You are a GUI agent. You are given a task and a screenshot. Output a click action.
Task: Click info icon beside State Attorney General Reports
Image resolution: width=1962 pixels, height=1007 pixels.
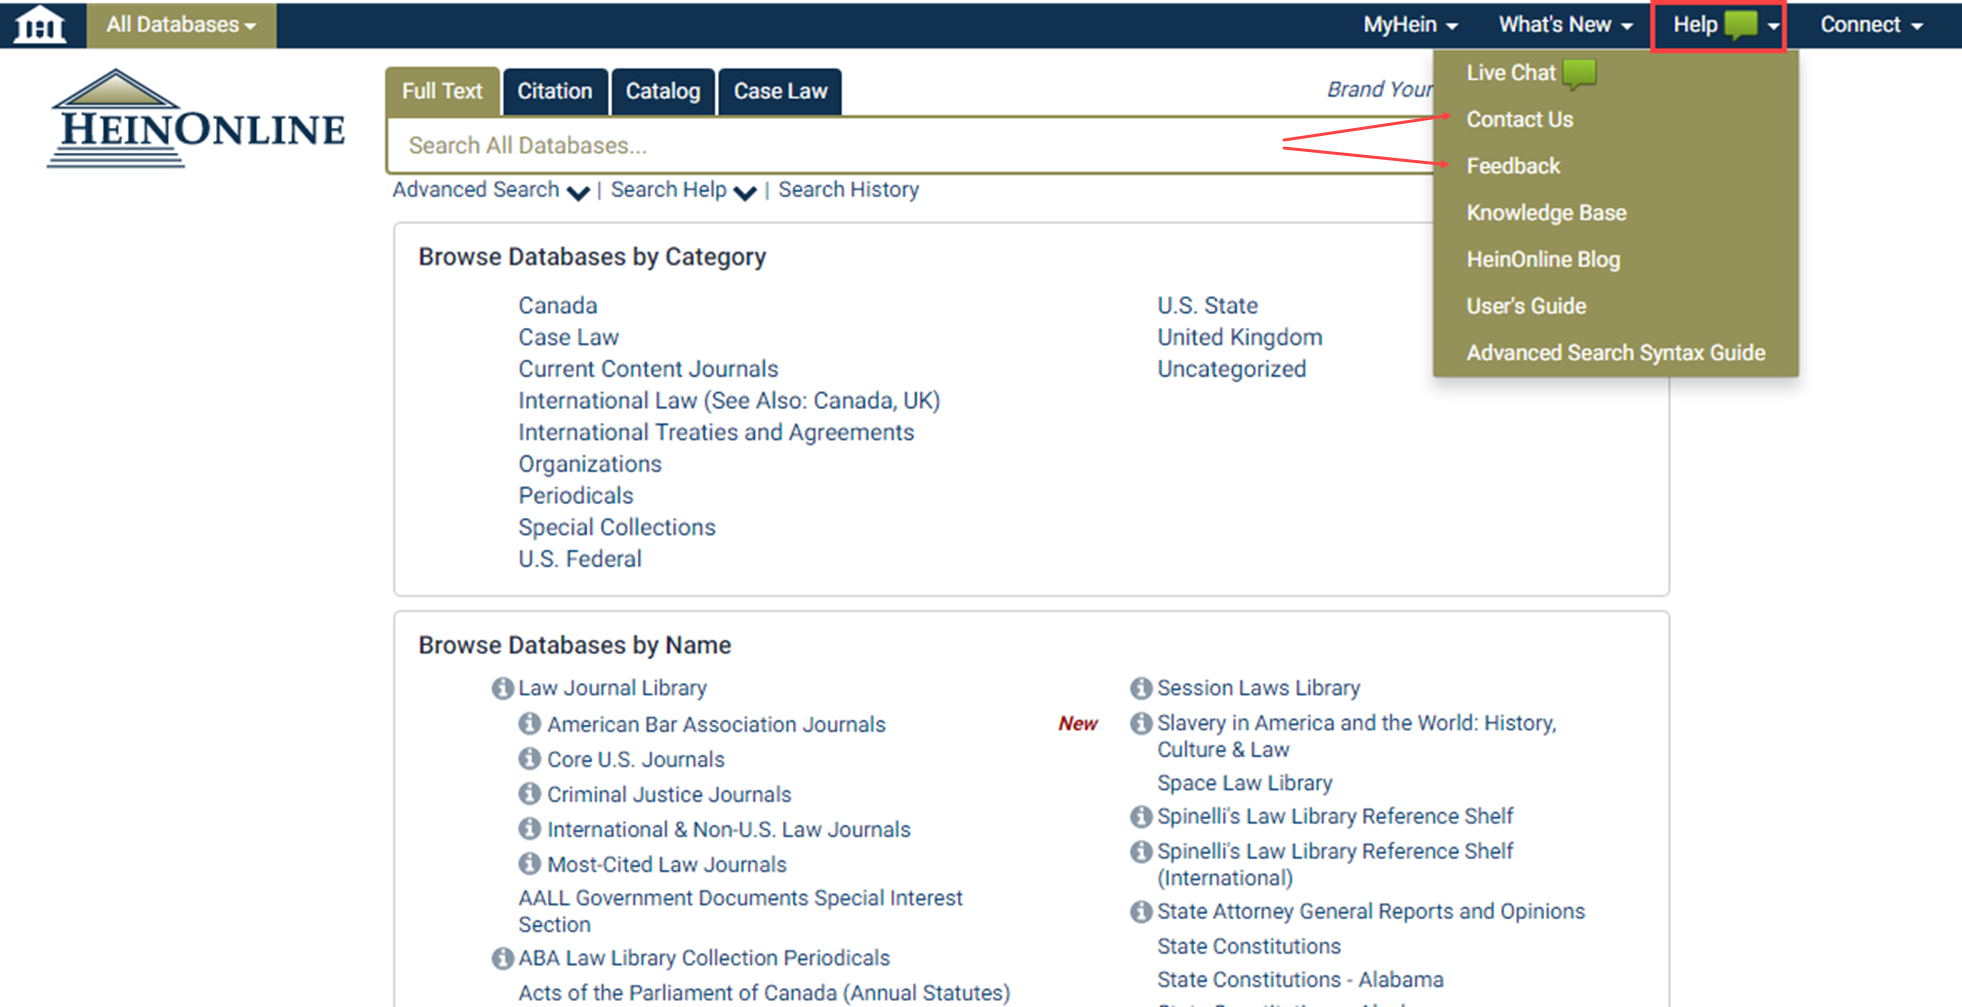(1141, 911)
